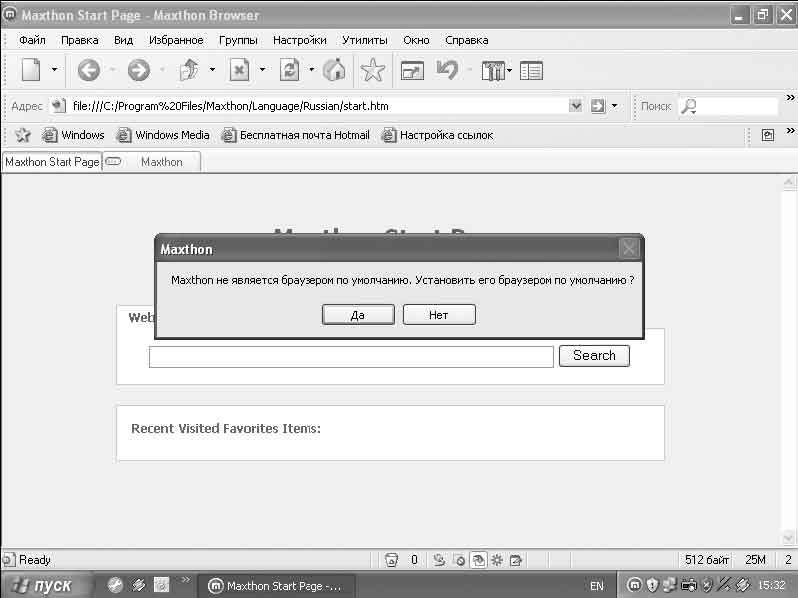Open the Windows Media link
The height and width of the screenshot is (598, 798).
point(163,135)
